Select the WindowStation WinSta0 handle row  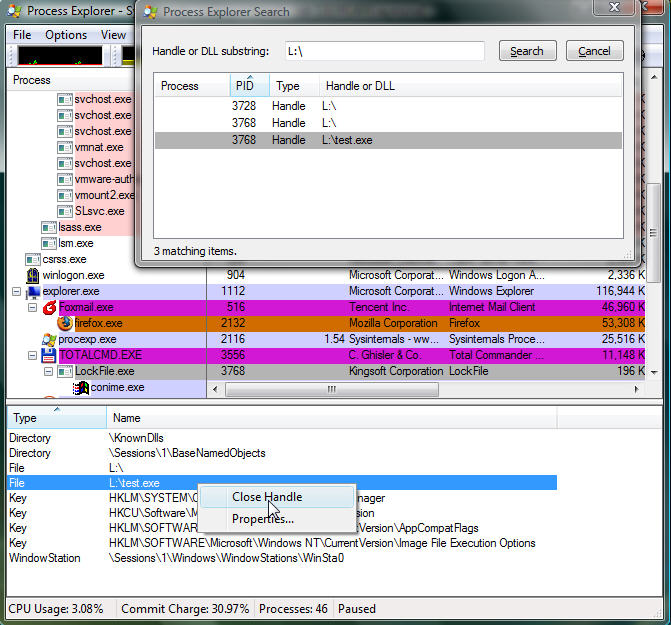pyautogui.click(x=282, y=558)
